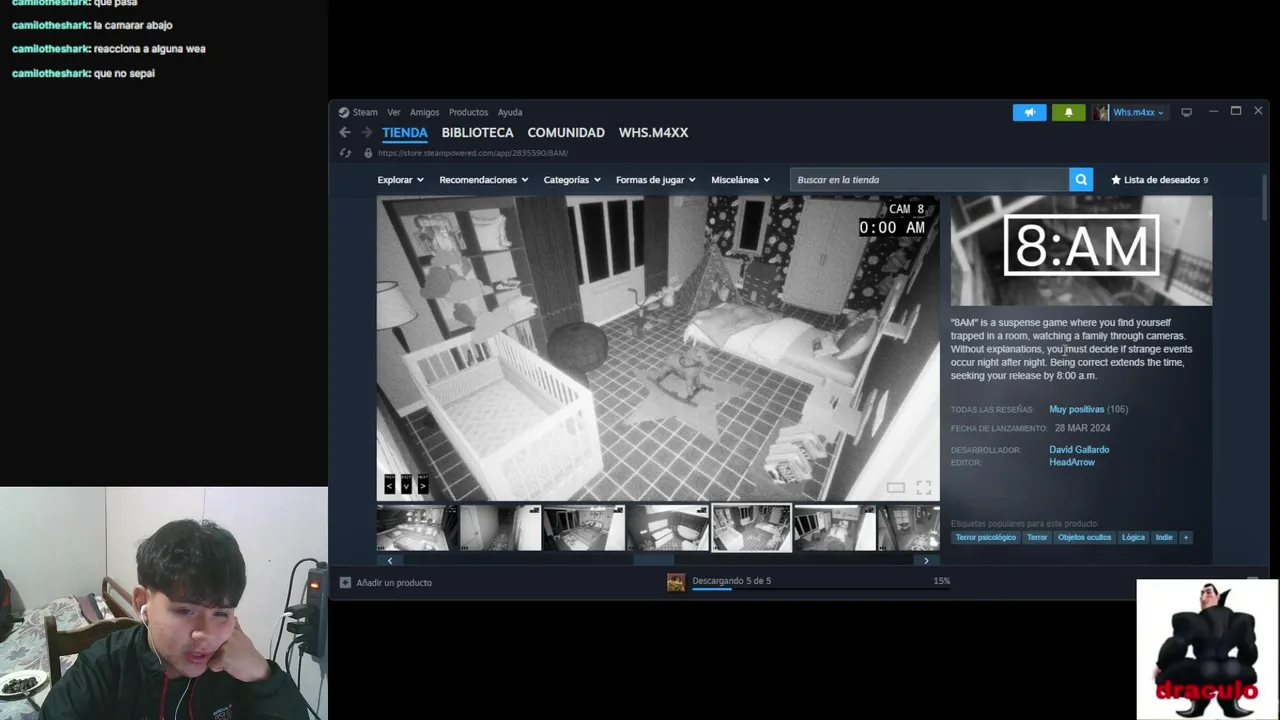1280x720 pixels.
Task: Add more tags with the plus button
Action: click(x=1186, y=537)
